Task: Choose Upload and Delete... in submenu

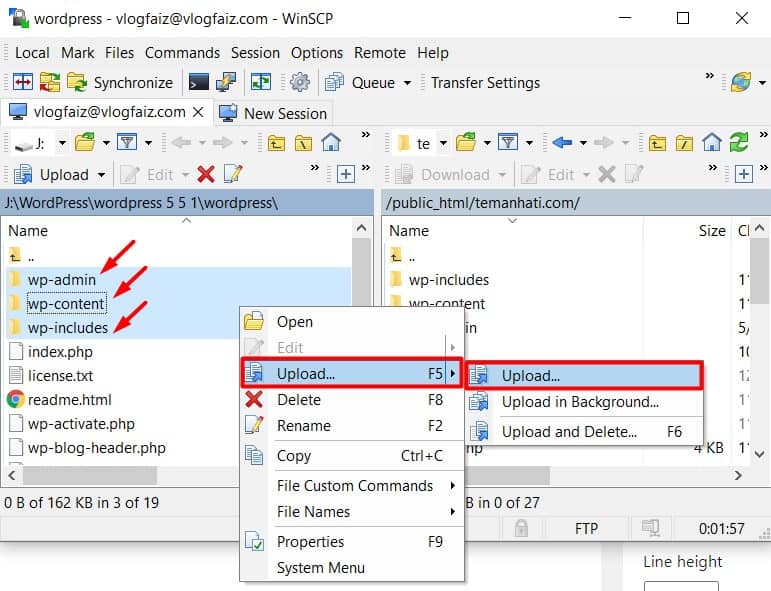Action: (x=584, y=432)
